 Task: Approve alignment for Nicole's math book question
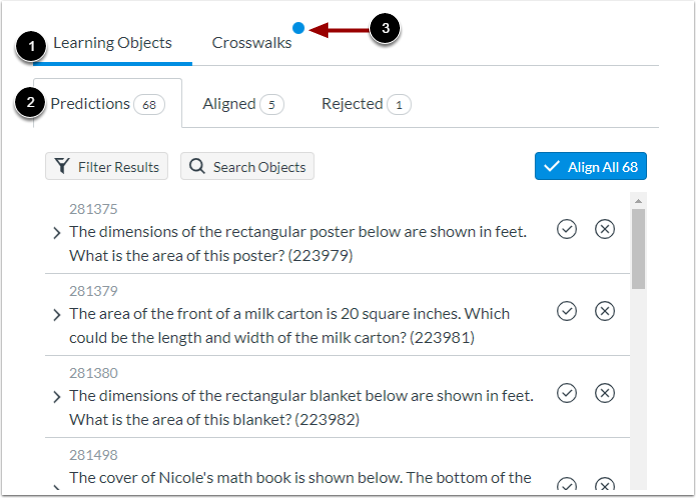[x=567, y=485]
